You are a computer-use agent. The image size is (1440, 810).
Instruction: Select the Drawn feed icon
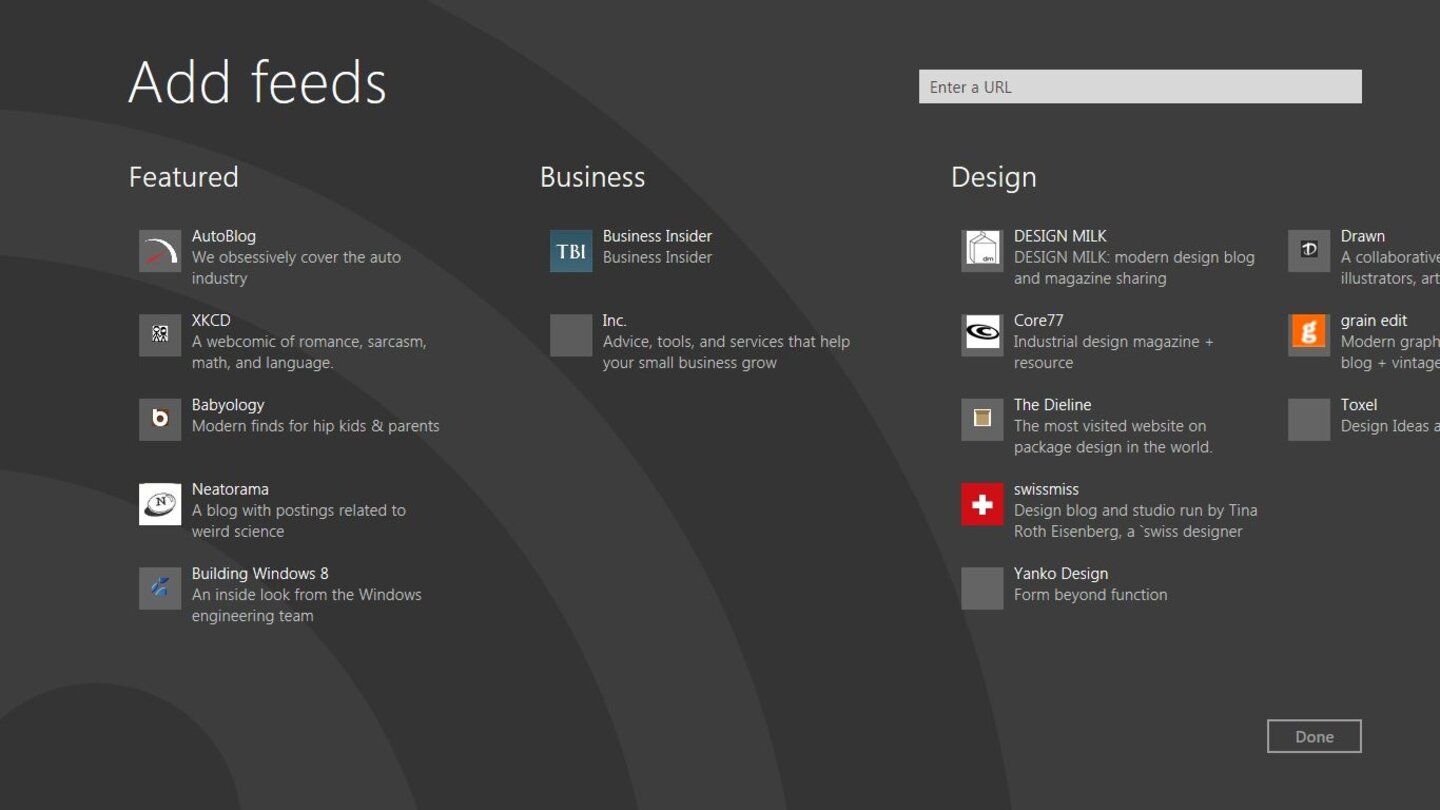(1309, 251)
